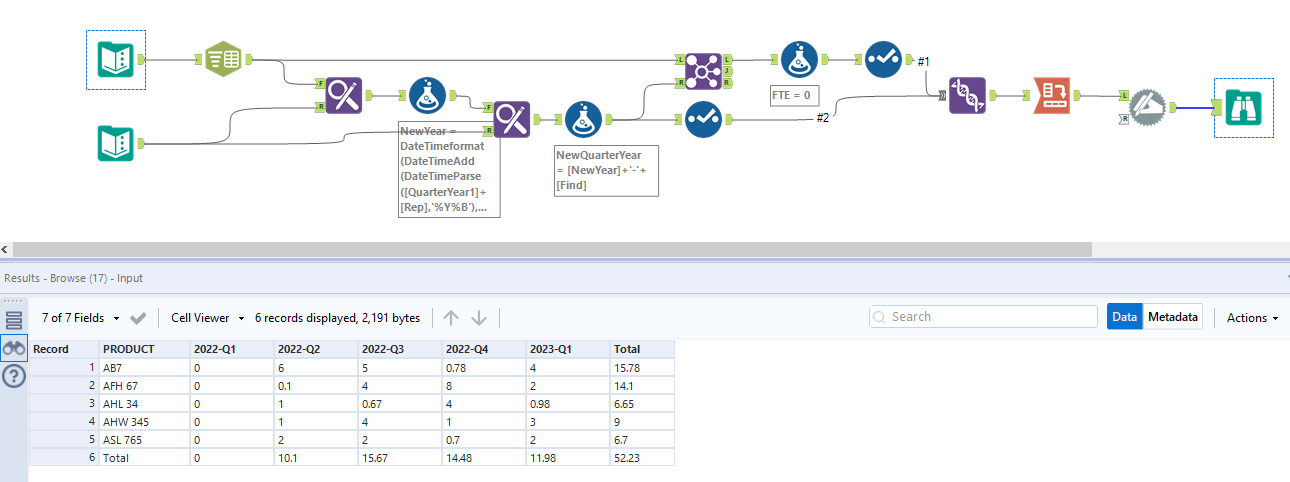Click the results Search field
Image resolution: width=1290 pixels, height=482 pixels.
point(983,317)
